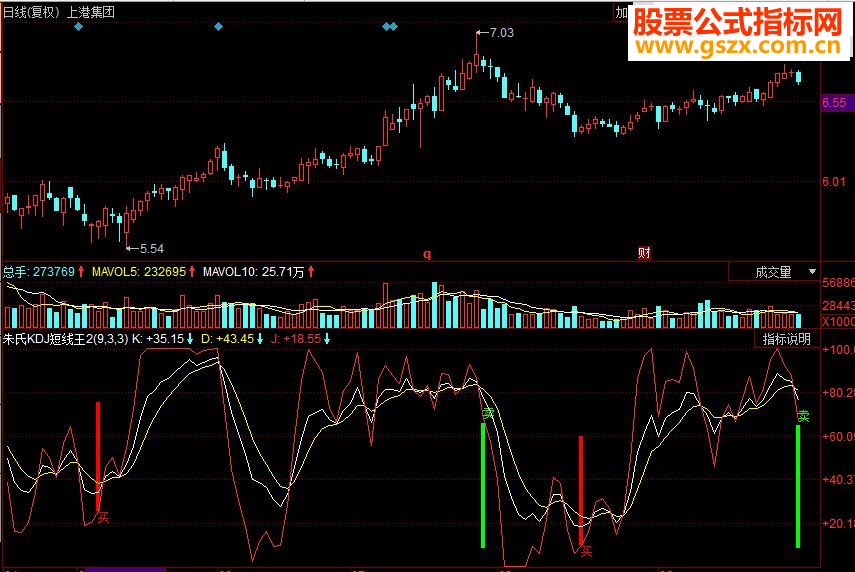The width and height of the screenshot is (855, 572).
Task: Click the 7.03 high price label
Action: (x=502, y=33)
